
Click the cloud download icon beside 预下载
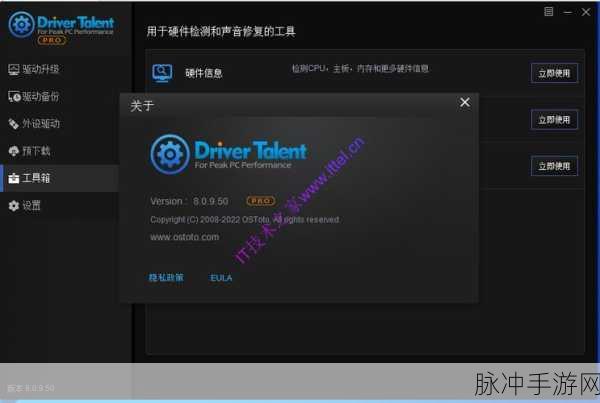[13, 151]
